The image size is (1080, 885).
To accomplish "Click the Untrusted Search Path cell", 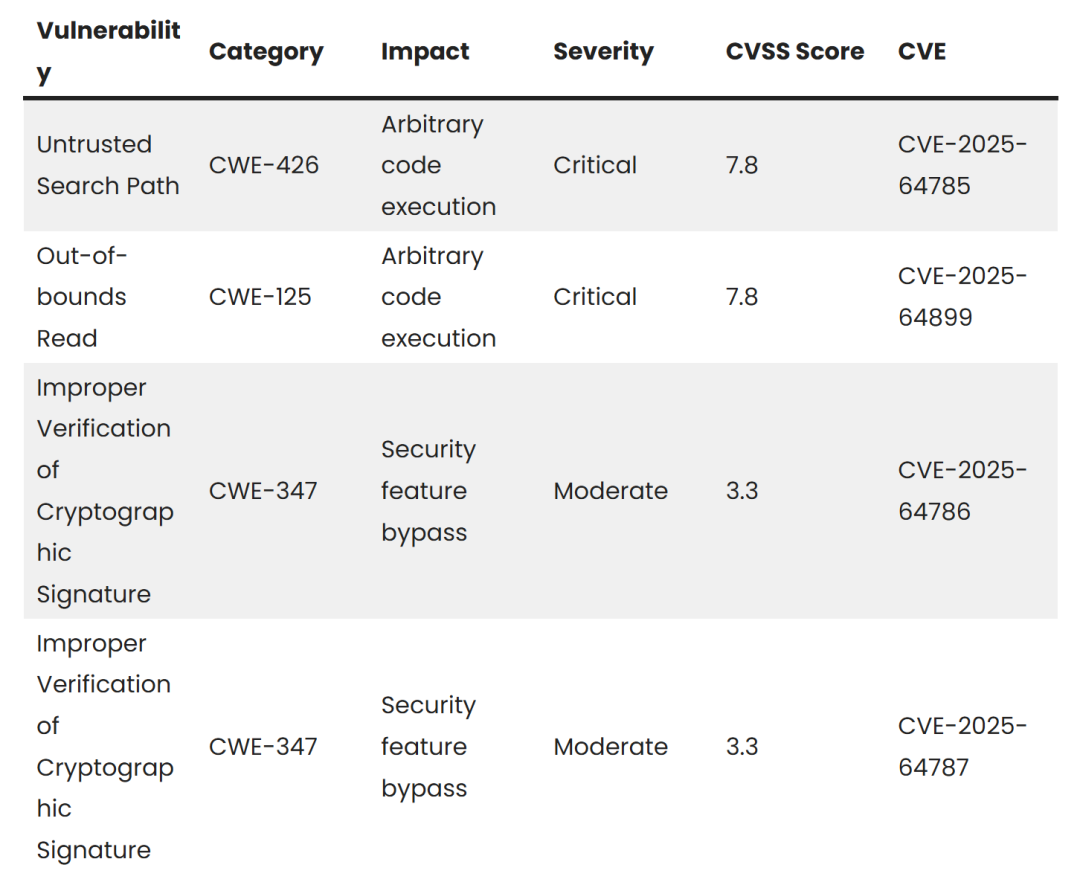I will [108, 165].
